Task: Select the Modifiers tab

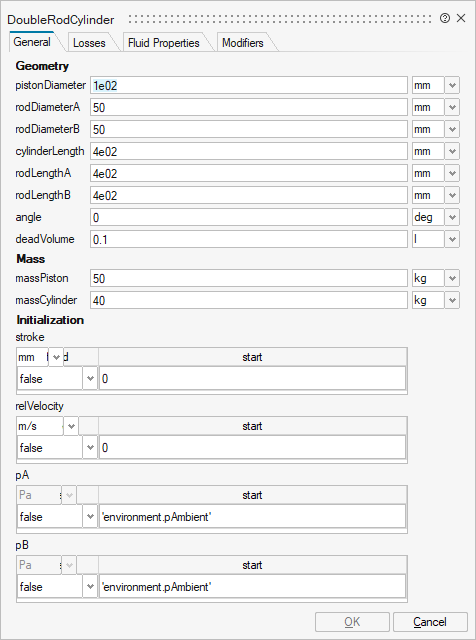Action: coord(242,43)
